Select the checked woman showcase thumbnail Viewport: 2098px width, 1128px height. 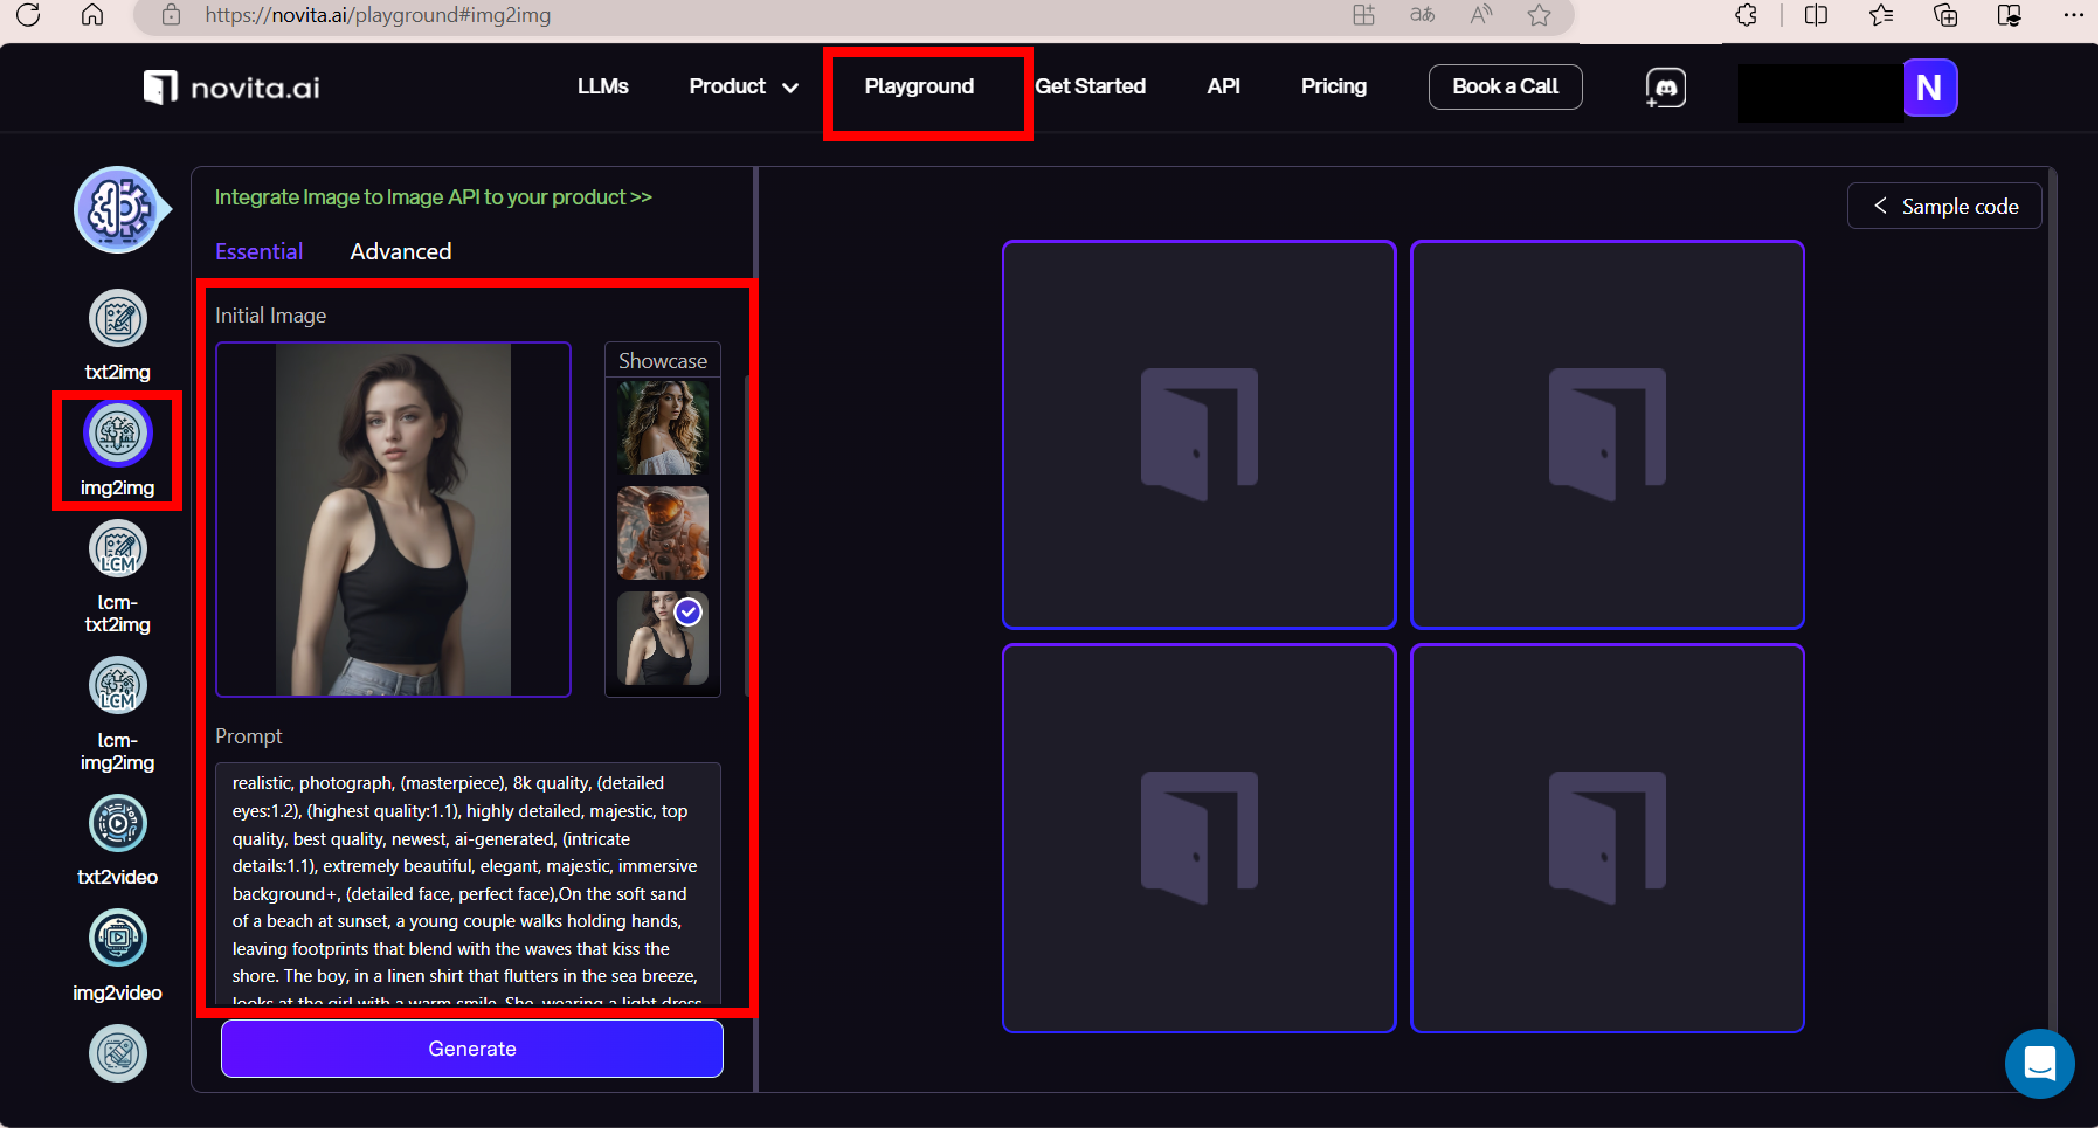662,638
